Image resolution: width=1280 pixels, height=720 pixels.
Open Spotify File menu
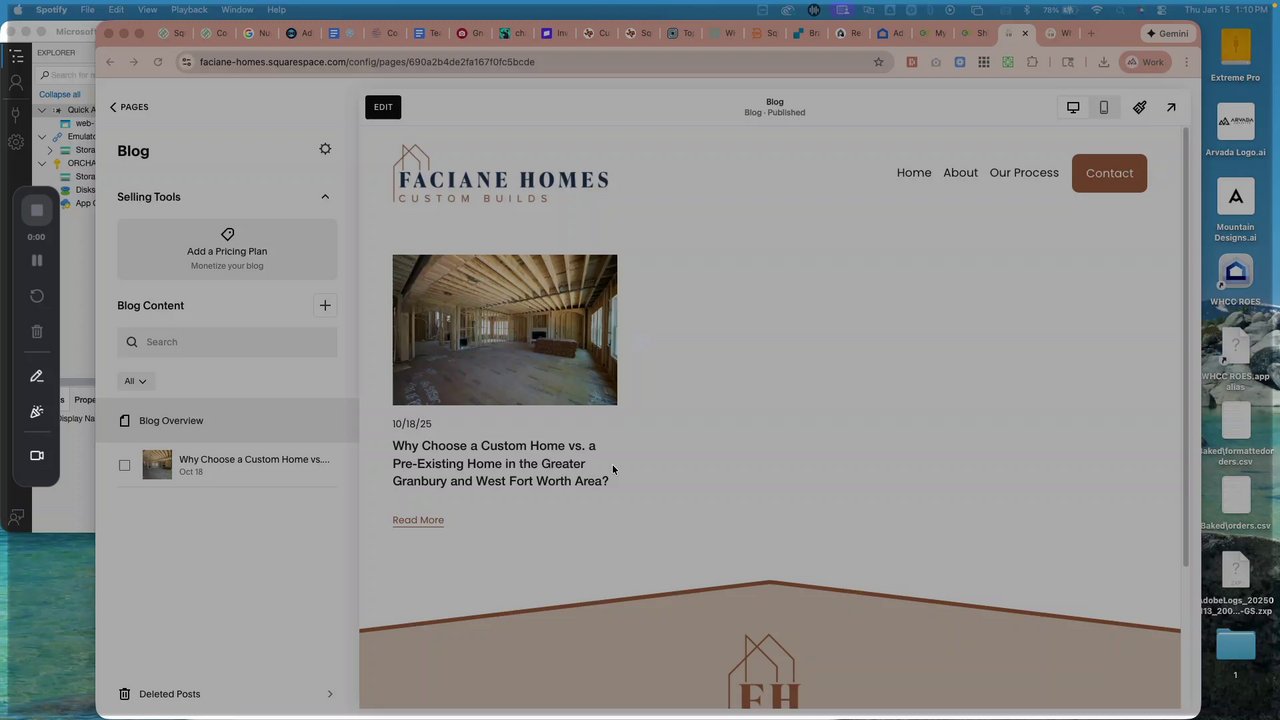[88, 9]
